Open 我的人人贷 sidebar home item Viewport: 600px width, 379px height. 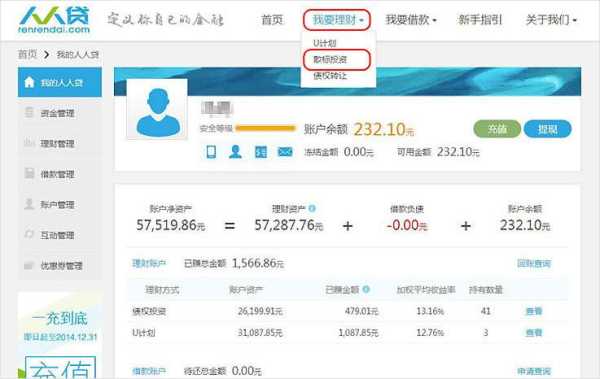pyautogui.click(x=60, y=82)
